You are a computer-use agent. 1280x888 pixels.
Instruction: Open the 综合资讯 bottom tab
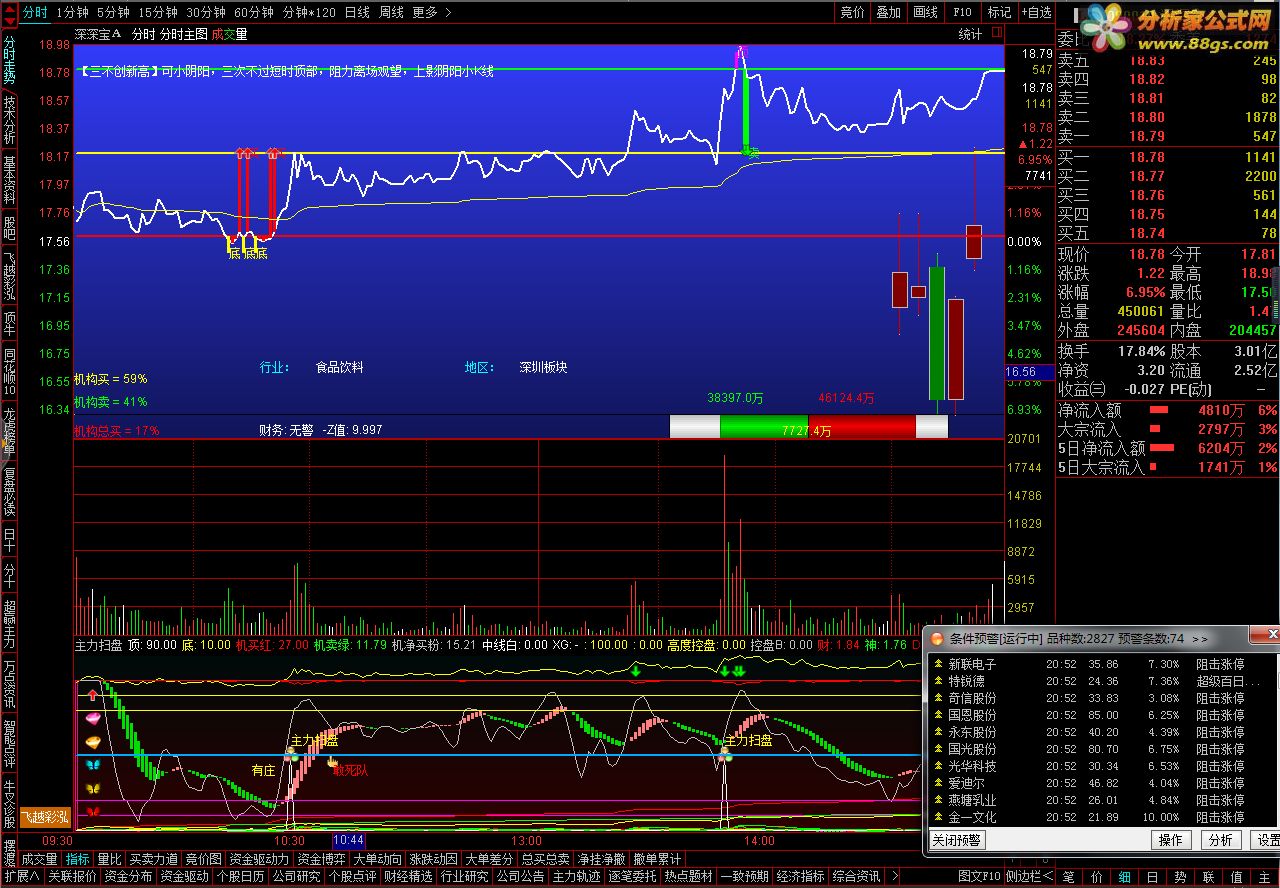[x=857, y=877]
